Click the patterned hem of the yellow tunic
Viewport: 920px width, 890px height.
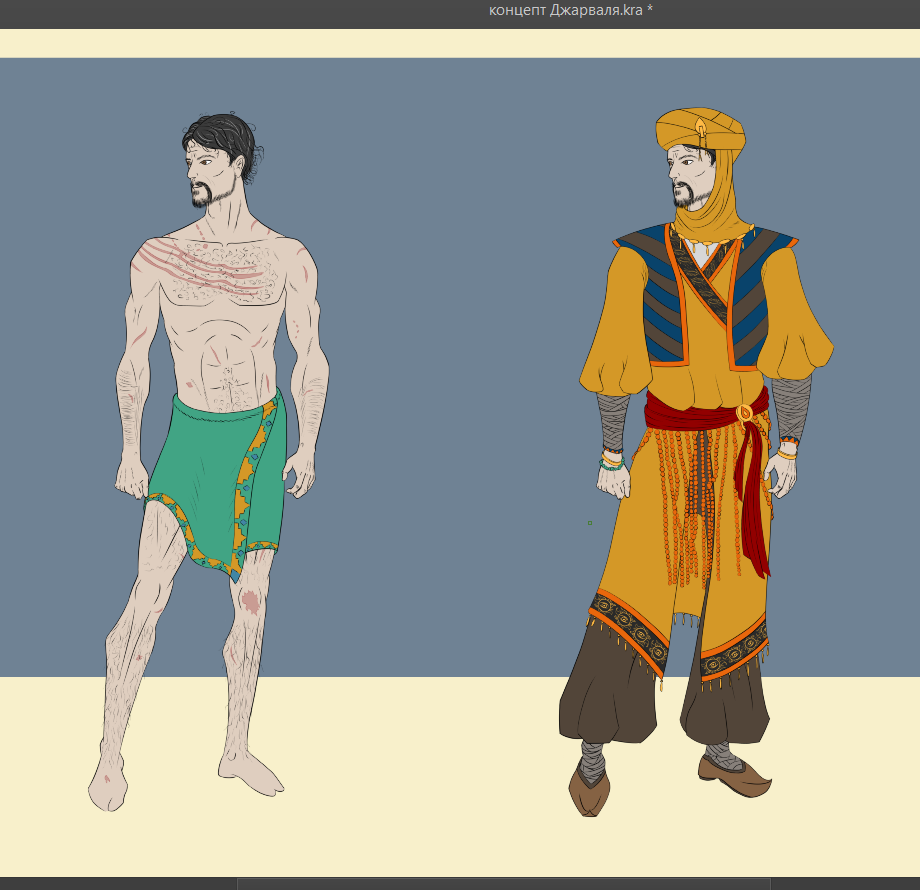pyautogui.click(x=628, y=613)
